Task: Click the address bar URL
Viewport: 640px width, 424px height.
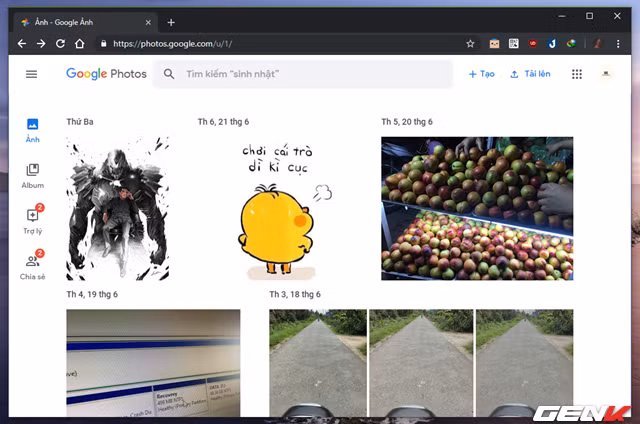Action: (x=173, y=44)
